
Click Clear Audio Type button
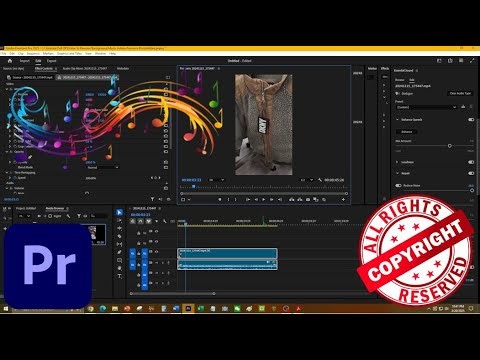click(460, 93)
